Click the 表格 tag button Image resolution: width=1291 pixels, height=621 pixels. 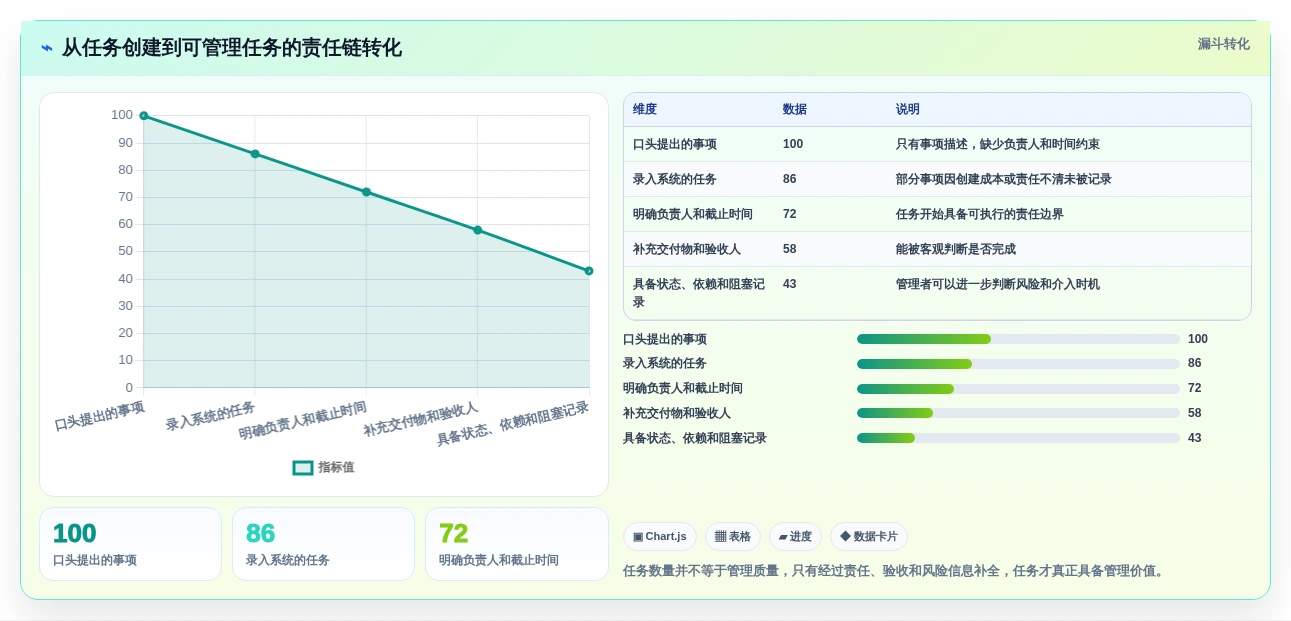733,537
